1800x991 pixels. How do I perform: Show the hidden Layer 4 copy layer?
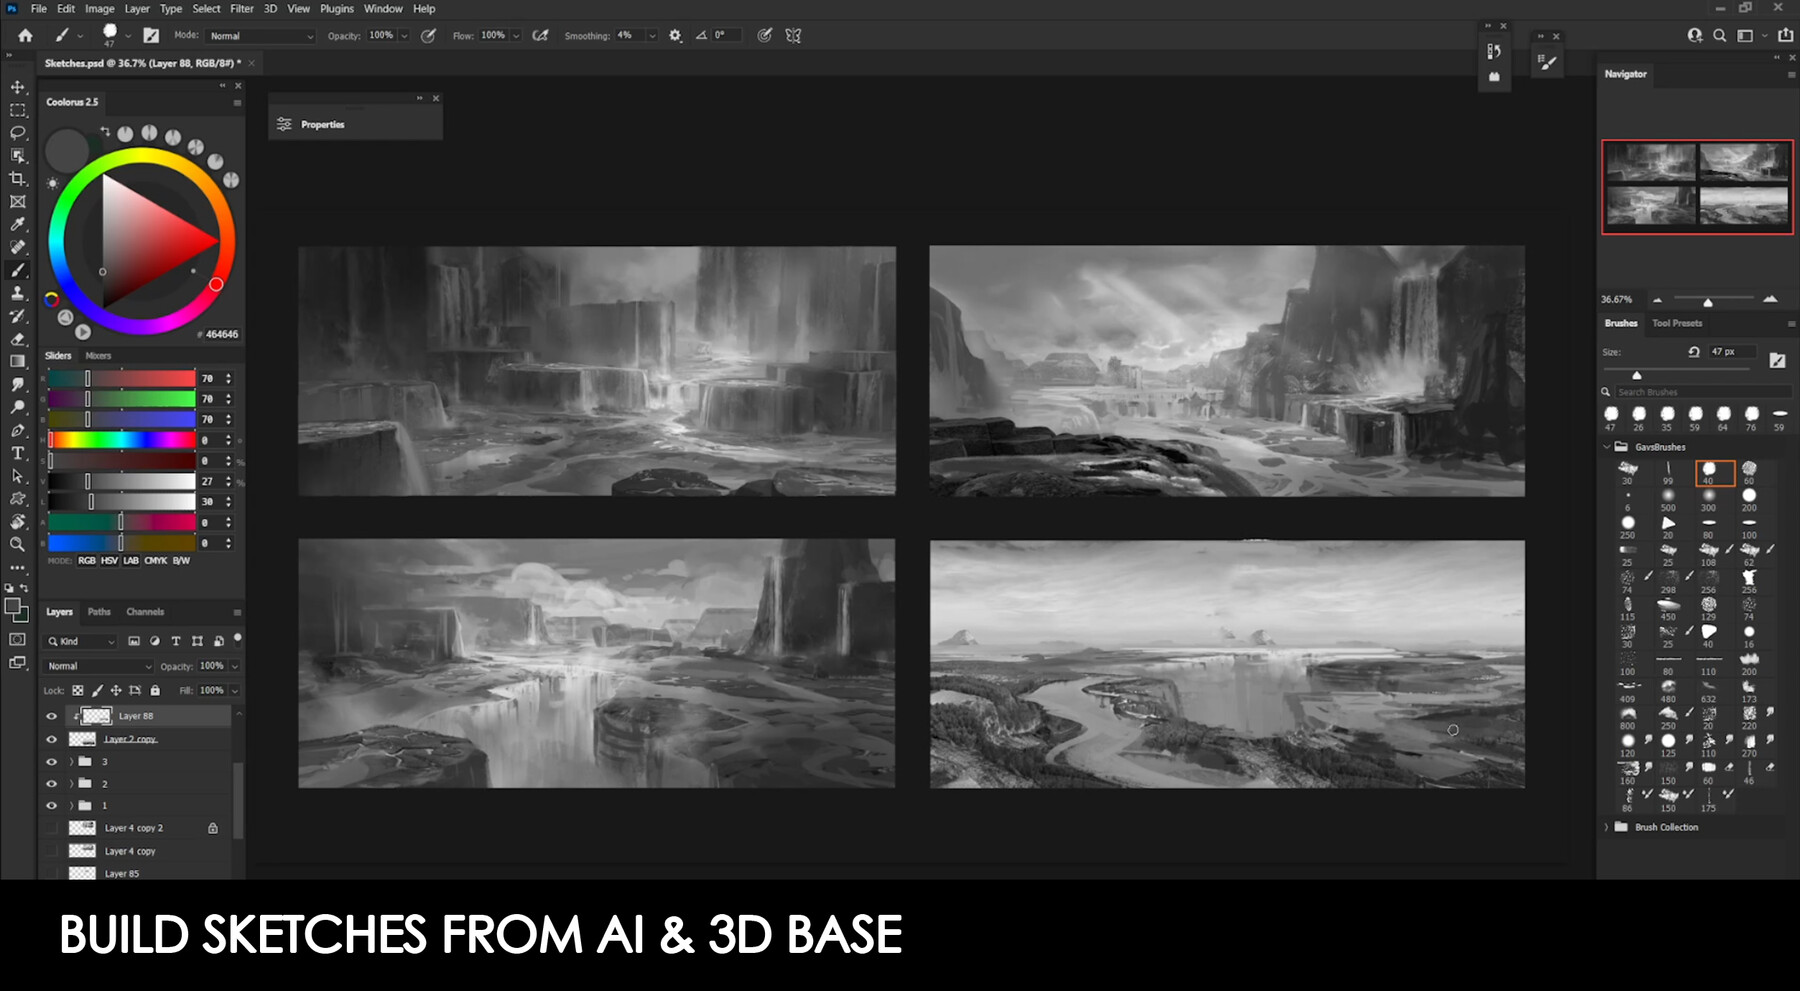tap(52, 850)
